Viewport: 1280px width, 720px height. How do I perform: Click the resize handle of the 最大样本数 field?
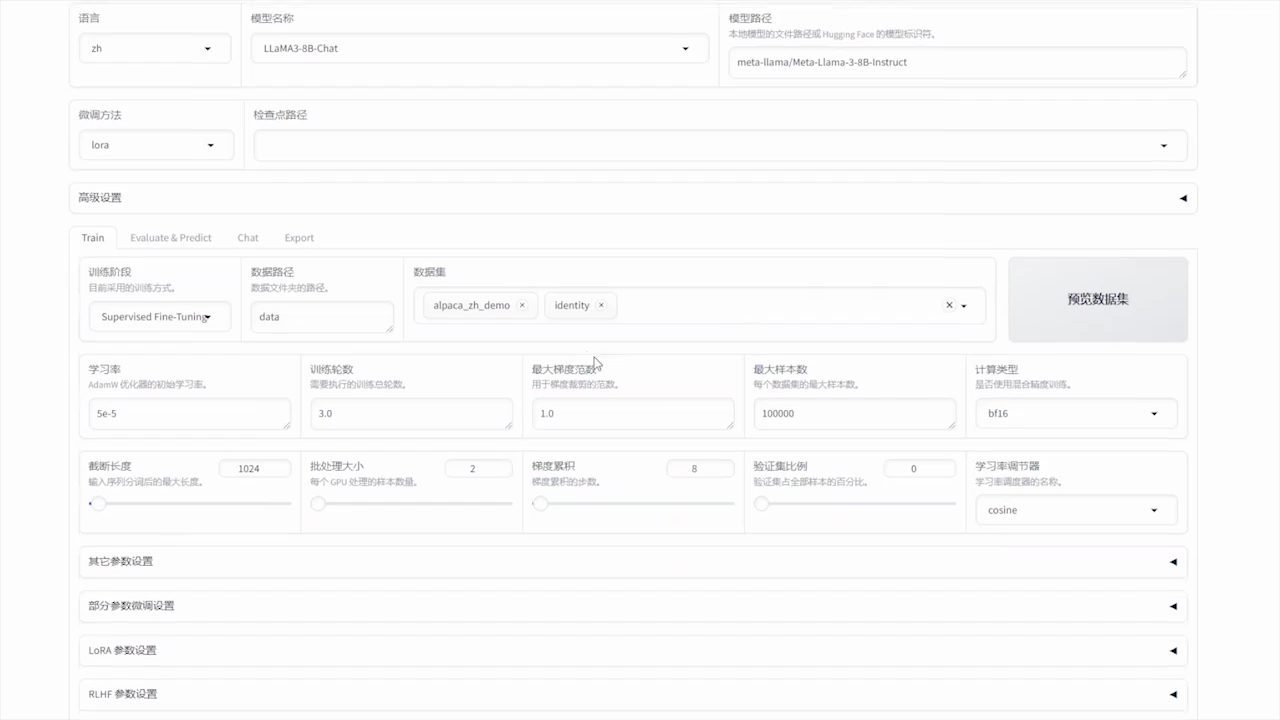click(x=950, y=424)
